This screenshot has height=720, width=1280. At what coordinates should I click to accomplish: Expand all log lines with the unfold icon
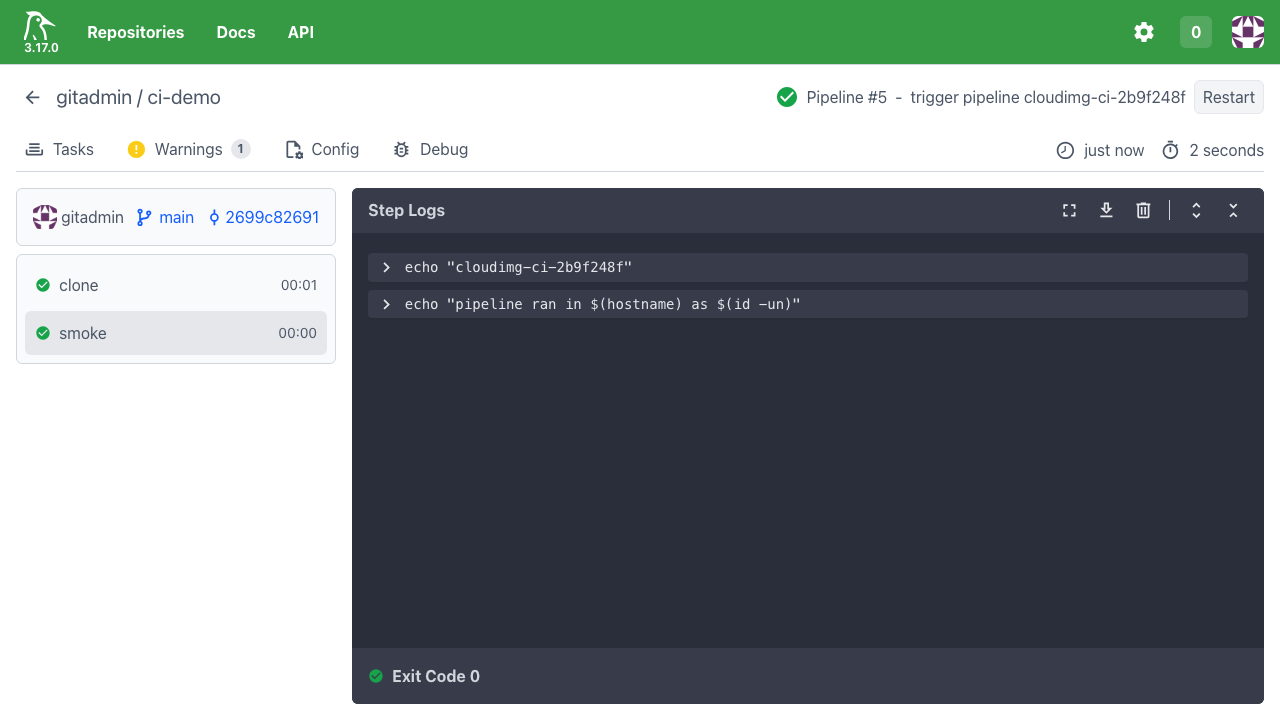(x=1196, y=210)
